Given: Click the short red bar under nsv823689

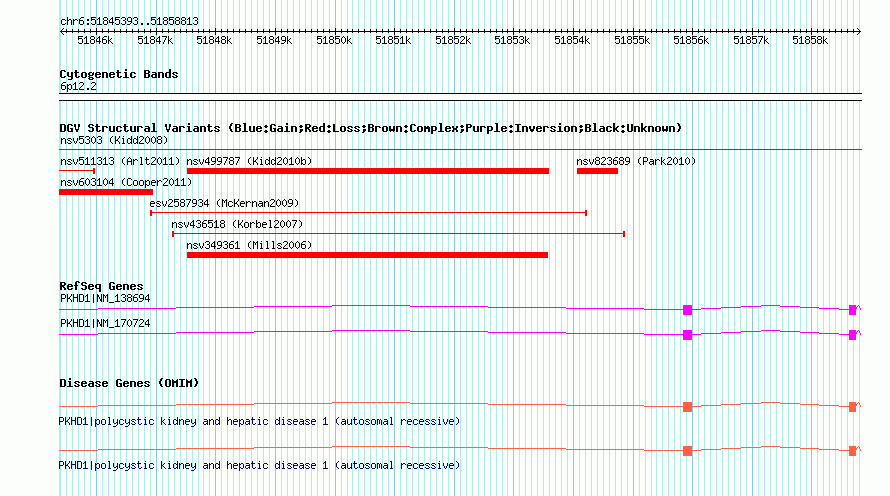Looking at the screenshot, I should 597,171.
